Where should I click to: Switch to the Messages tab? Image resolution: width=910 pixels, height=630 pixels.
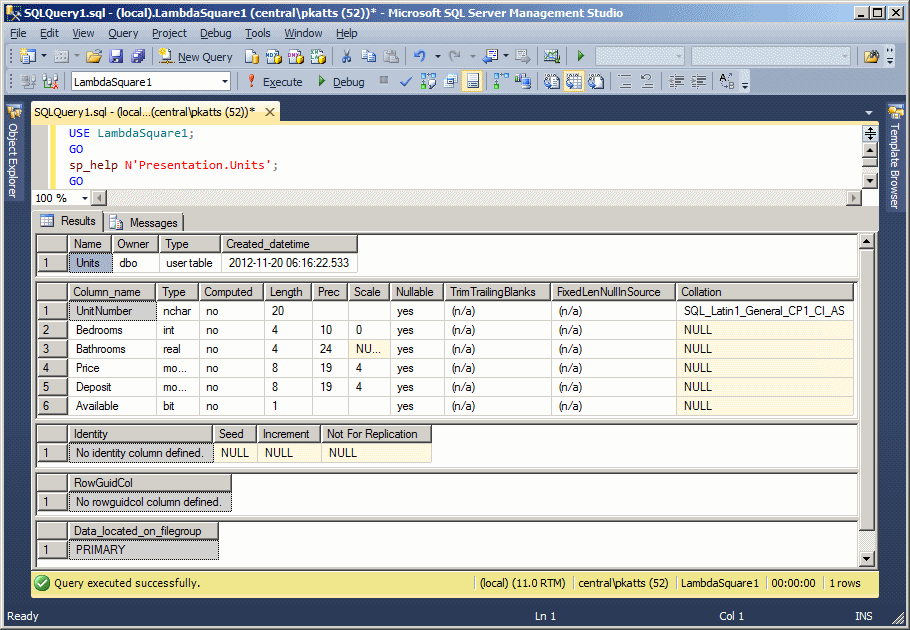click(144, 223)
